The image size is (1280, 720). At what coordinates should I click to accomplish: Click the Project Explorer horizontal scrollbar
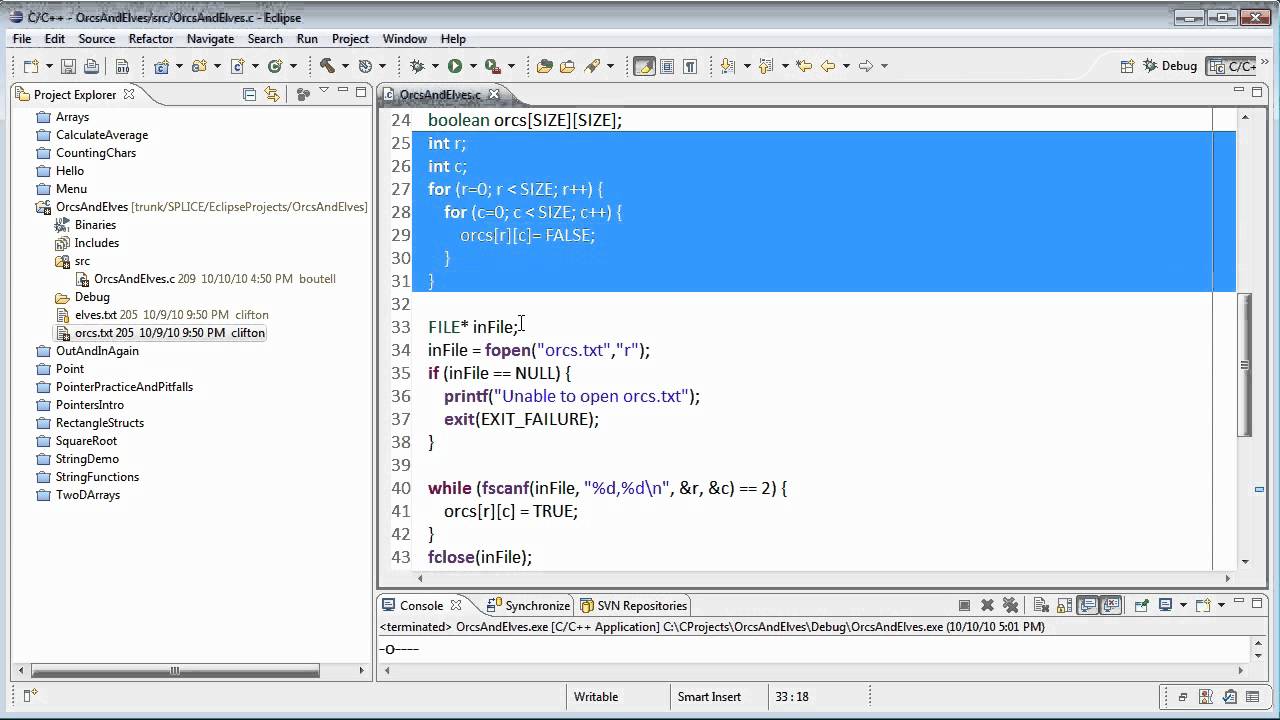pos(175,671)
